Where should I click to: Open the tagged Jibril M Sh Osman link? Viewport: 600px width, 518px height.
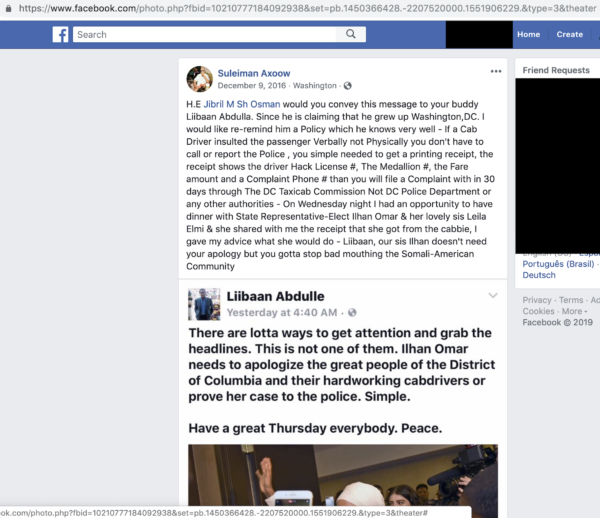point(241,104)
